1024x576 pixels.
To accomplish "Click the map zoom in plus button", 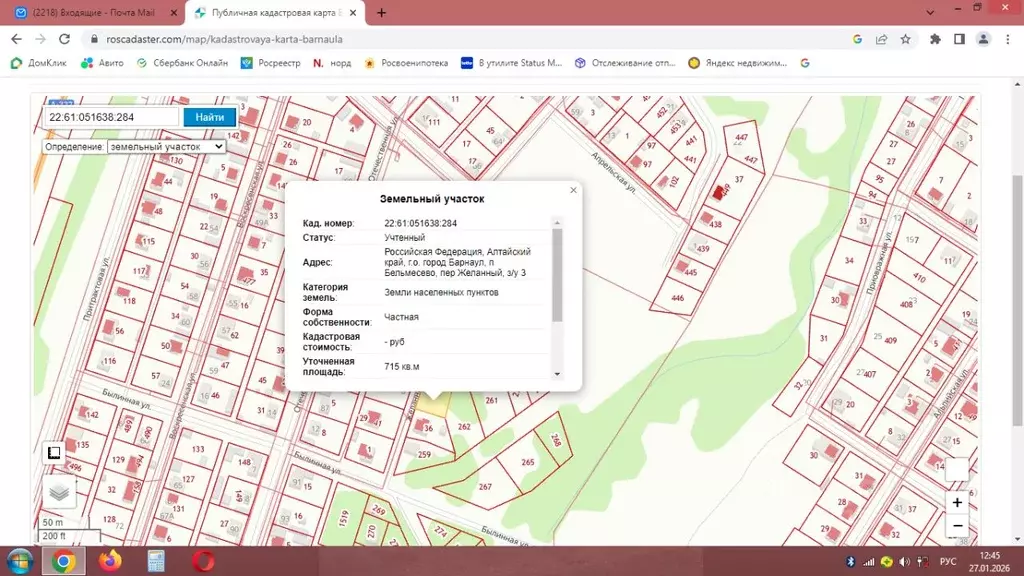I will (957, 502).
